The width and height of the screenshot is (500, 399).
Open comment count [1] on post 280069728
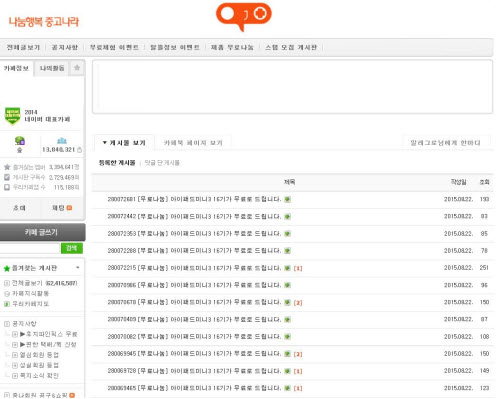tap(298, 371)
